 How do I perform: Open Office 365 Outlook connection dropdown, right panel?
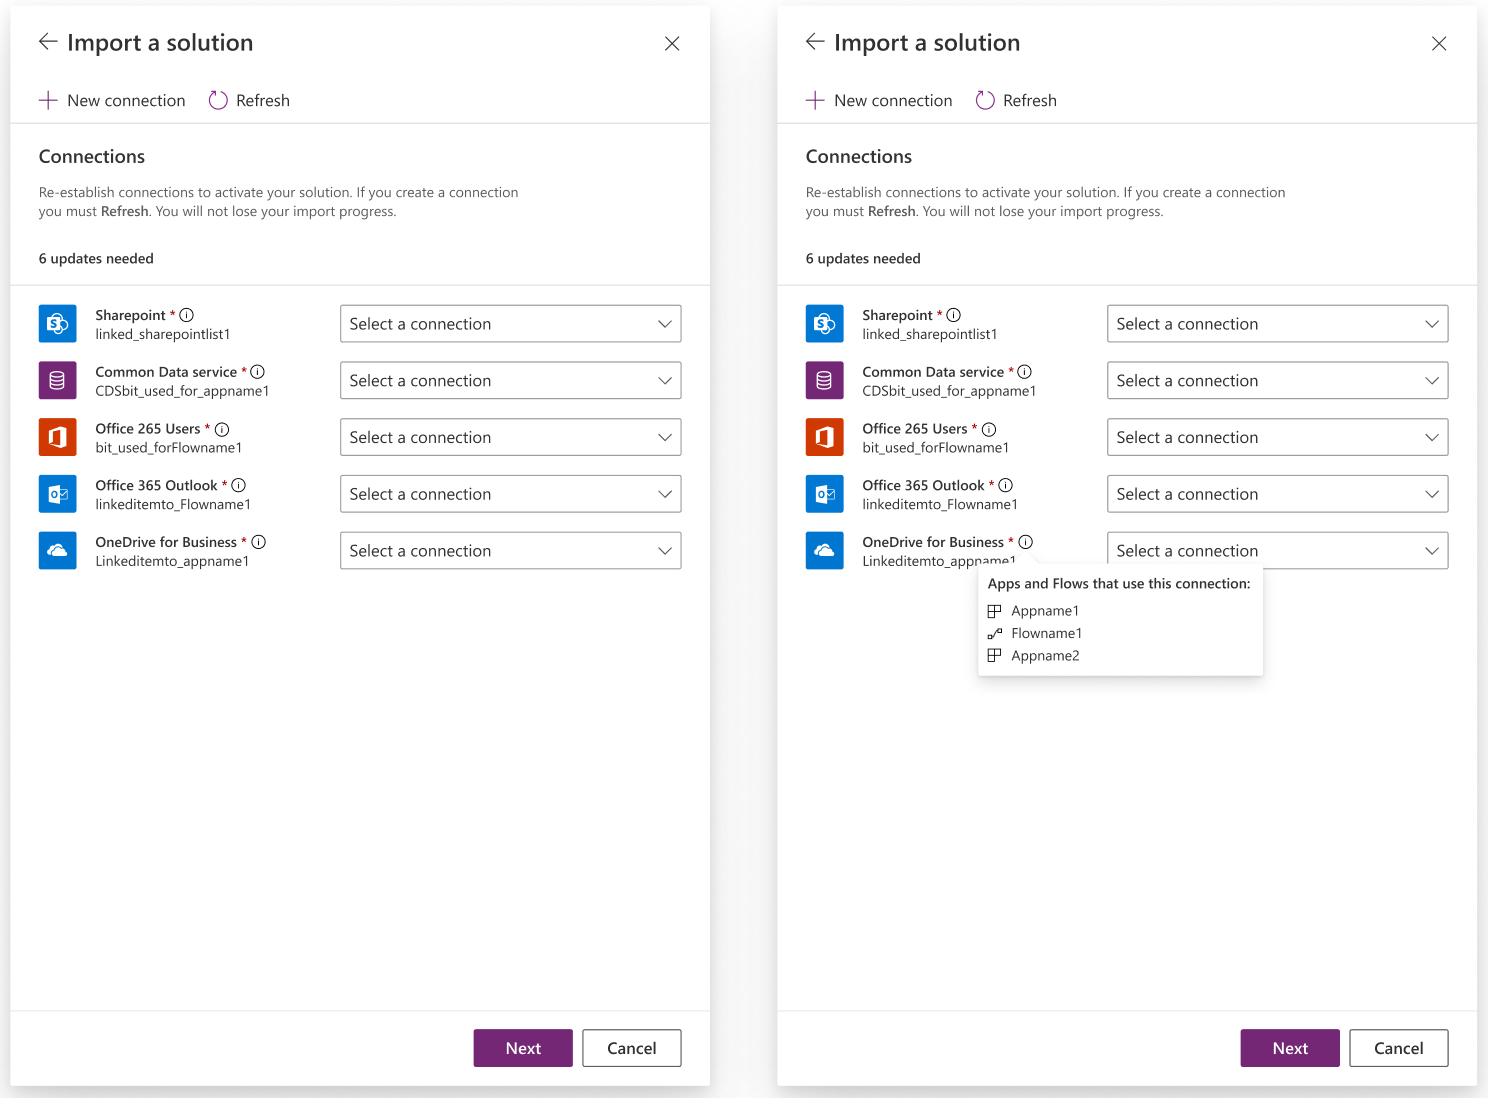click(x=1278, y=494)
